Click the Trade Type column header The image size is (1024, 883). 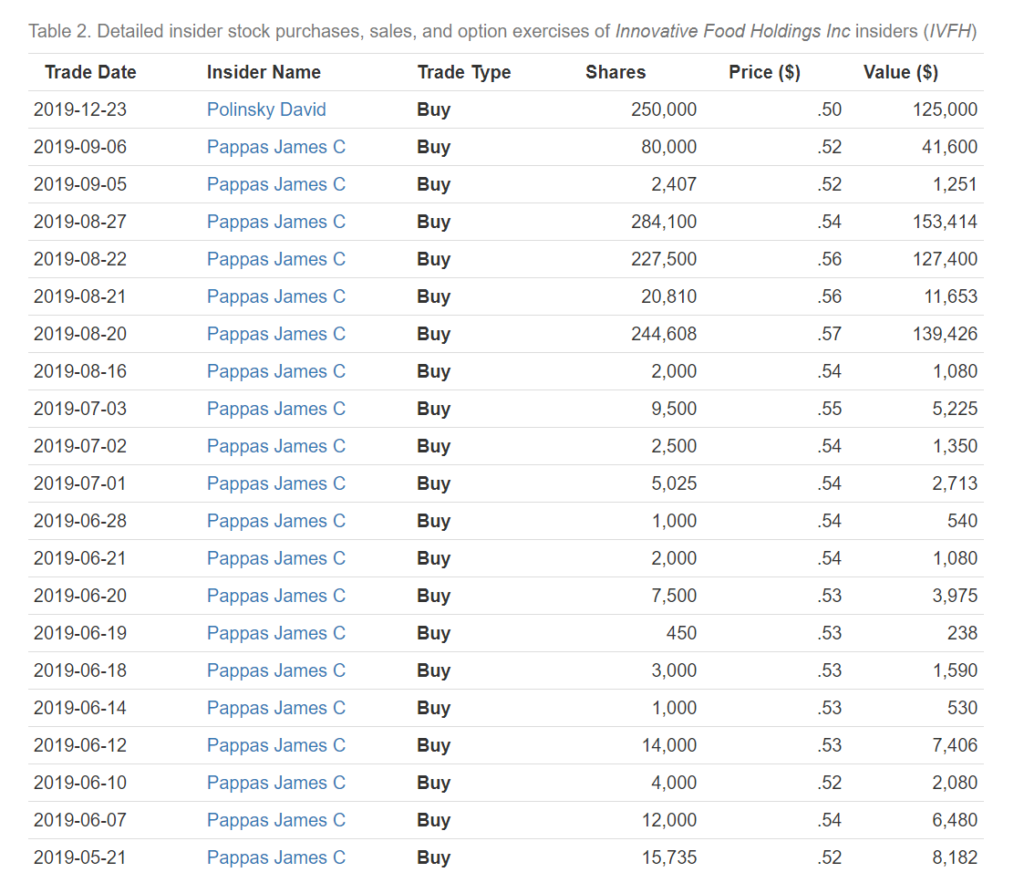pyautogui.click(x=464, y=72)
